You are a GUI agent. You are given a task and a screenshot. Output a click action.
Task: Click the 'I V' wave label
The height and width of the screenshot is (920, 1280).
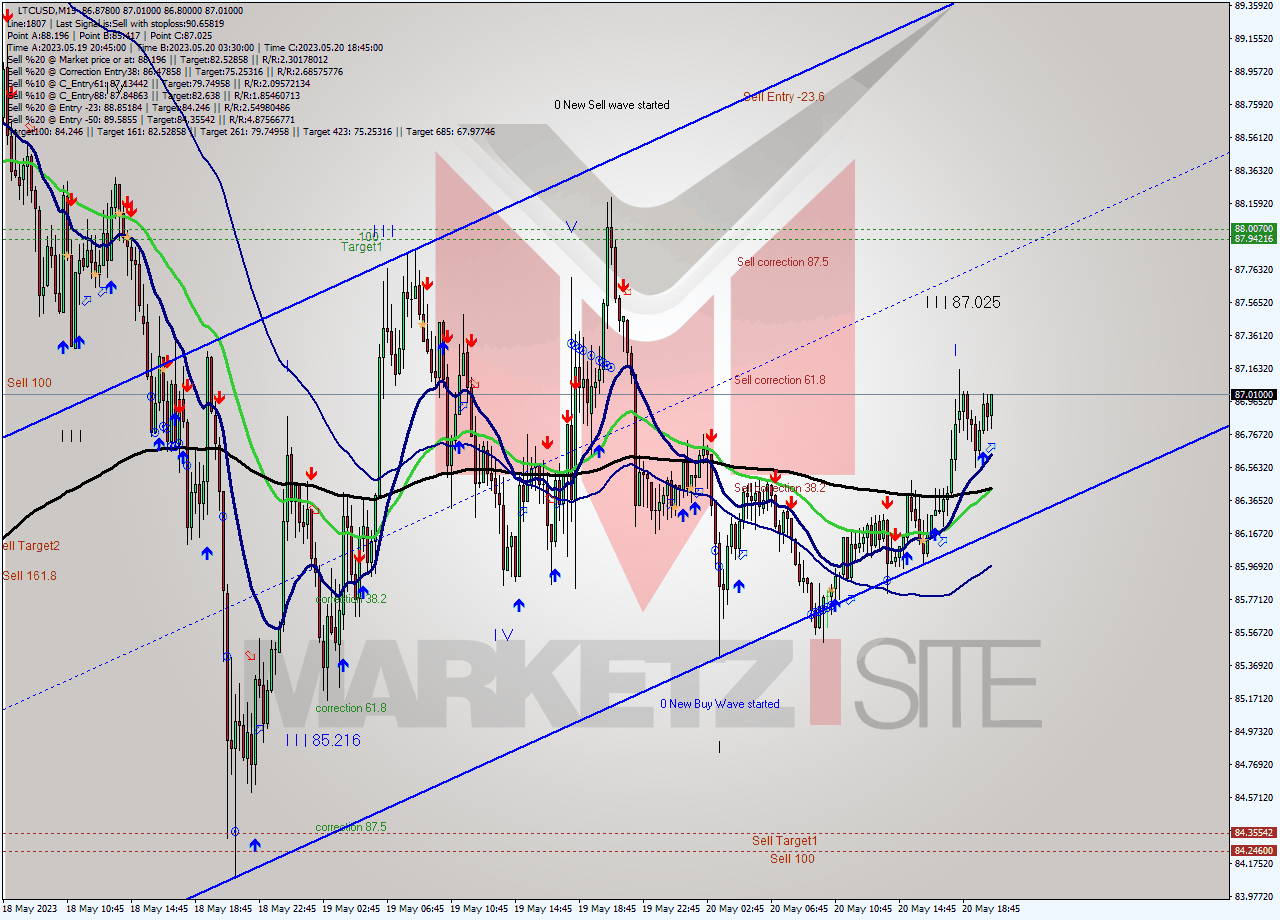503,635
